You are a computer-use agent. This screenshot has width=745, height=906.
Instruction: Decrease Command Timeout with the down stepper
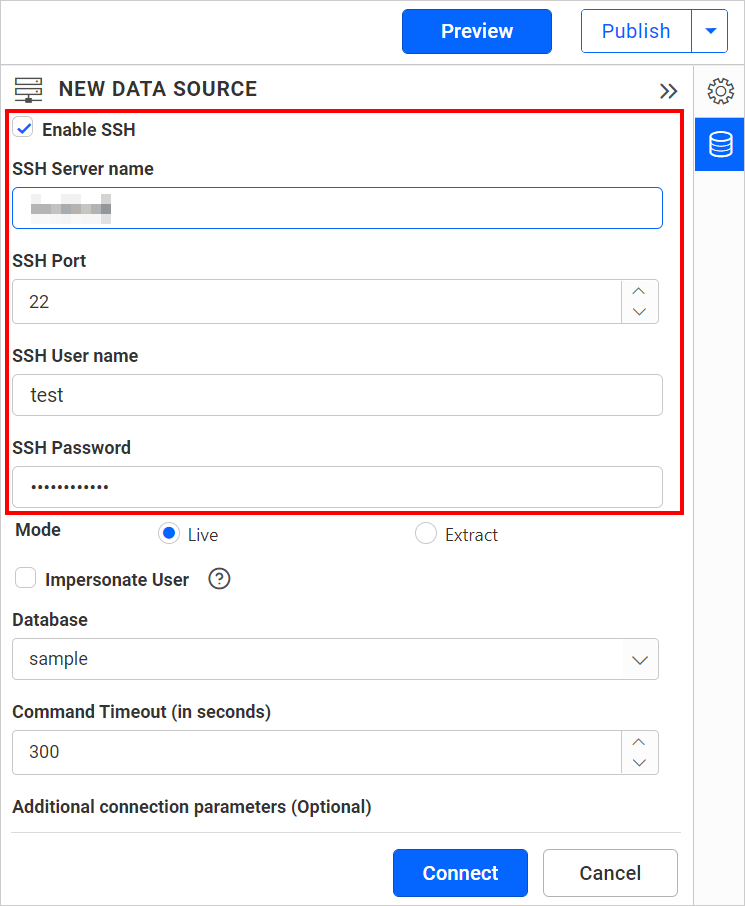640,762
